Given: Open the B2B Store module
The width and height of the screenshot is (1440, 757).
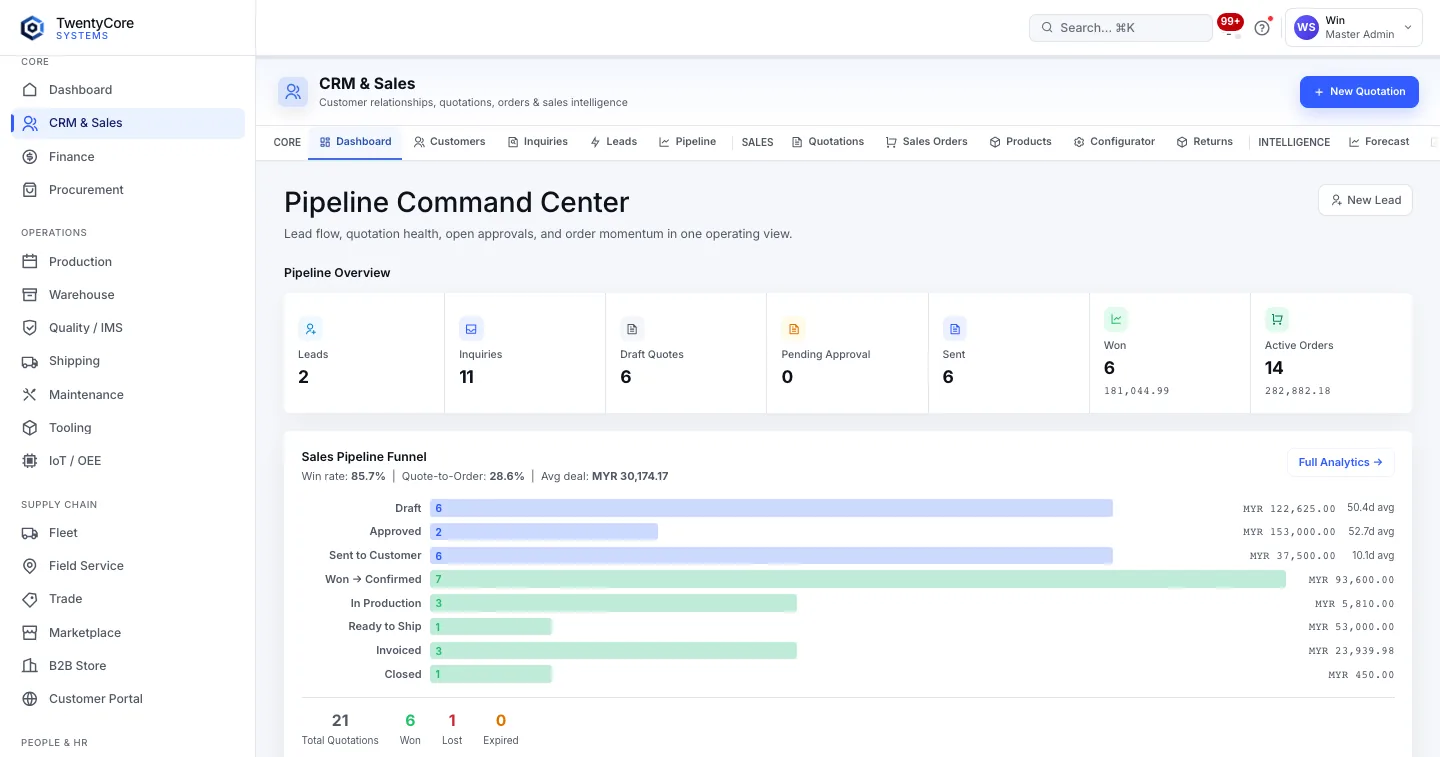Looking at the screenshot, I should click(128, 666).
